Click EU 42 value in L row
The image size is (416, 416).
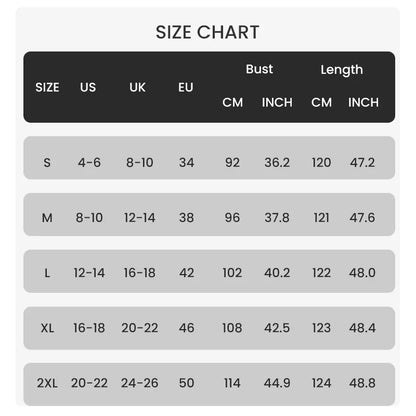[x=186, y=273]
